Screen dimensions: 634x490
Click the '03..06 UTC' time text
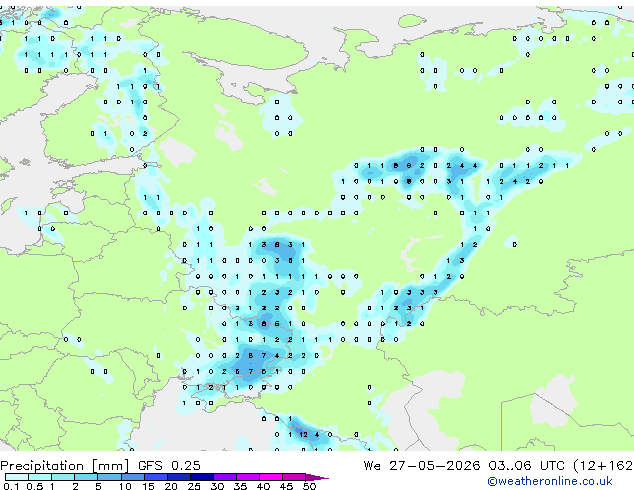pyautogui.click(x=526, y=466)
